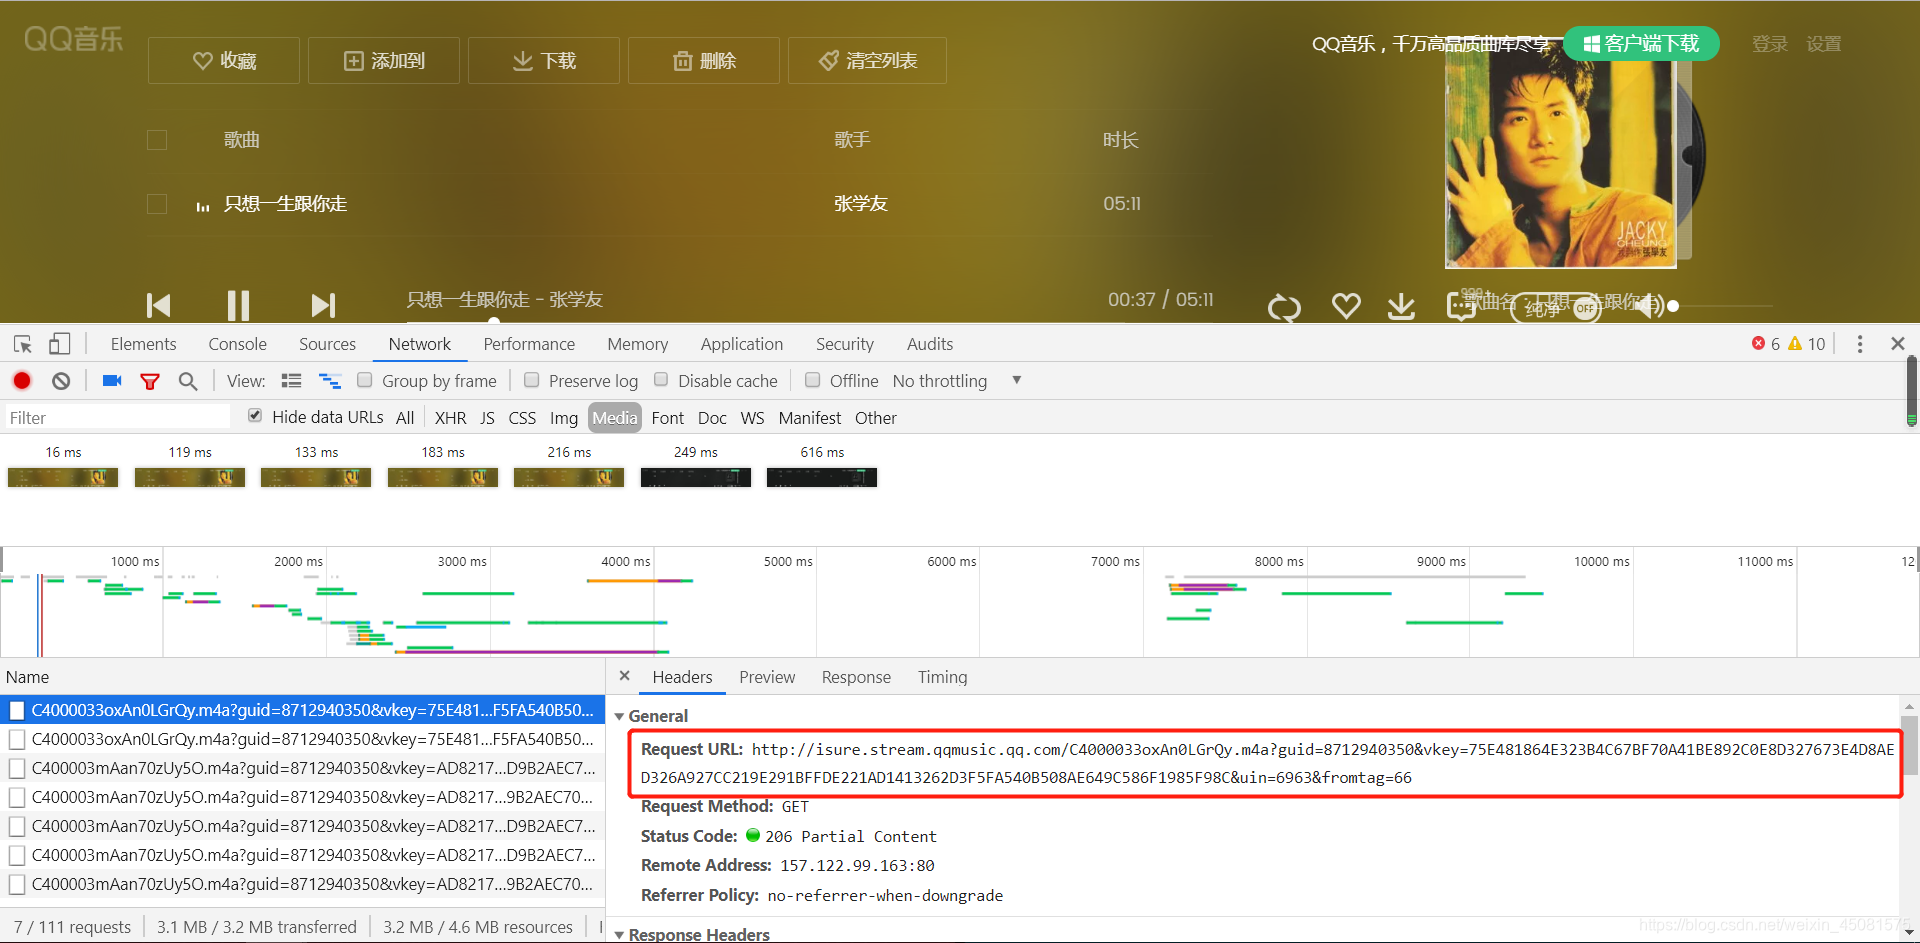The height and width of the screenshot is (943, 1920).
Task: Focus the network Filter input field
Action: (x=117, y=417)
